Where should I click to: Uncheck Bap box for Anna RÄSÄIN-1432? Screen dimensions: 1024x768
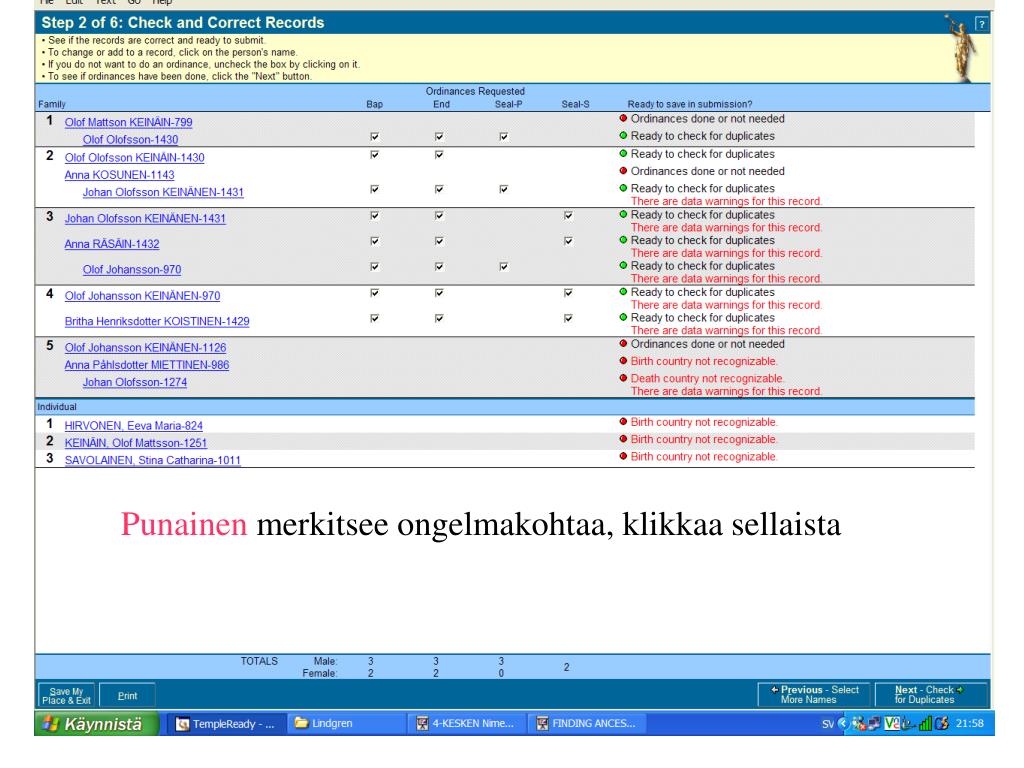(x=374, y=241)
